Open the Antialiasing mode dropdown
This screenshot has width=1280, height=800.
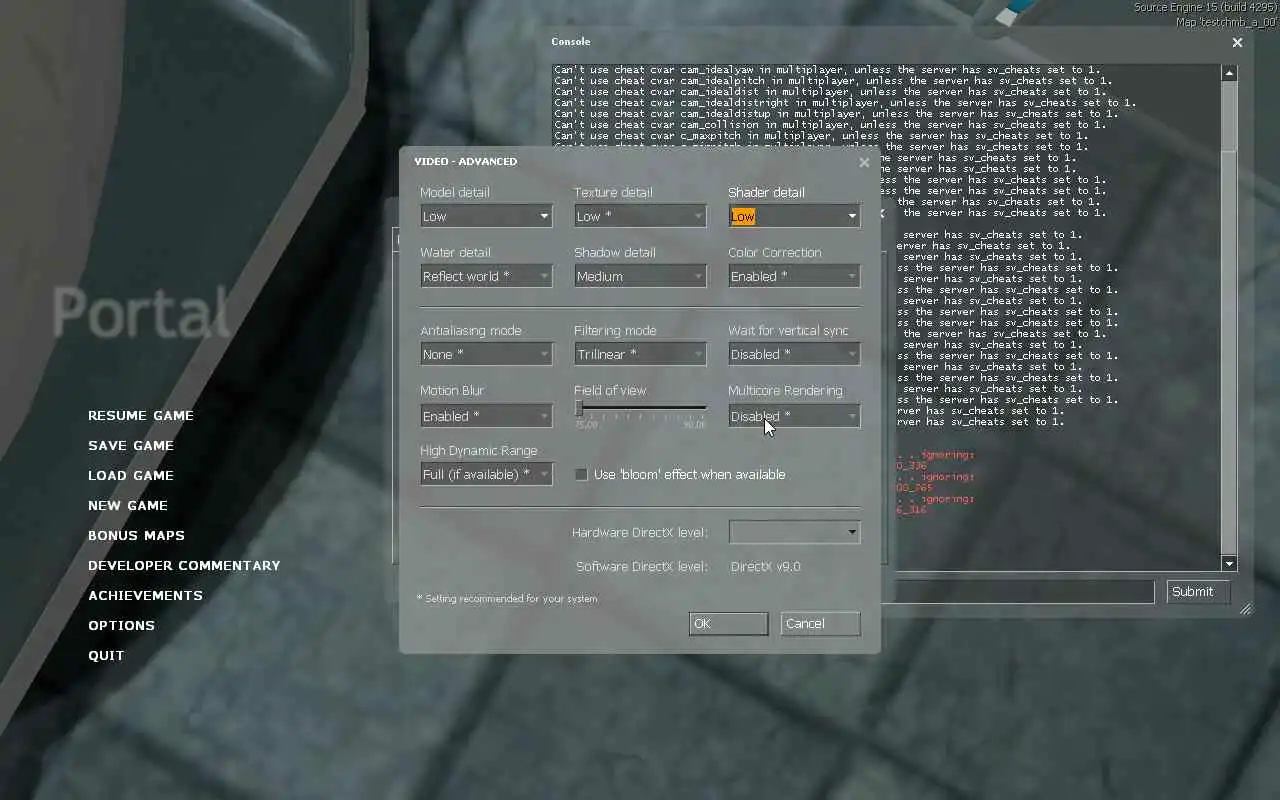tap(486, 354)
